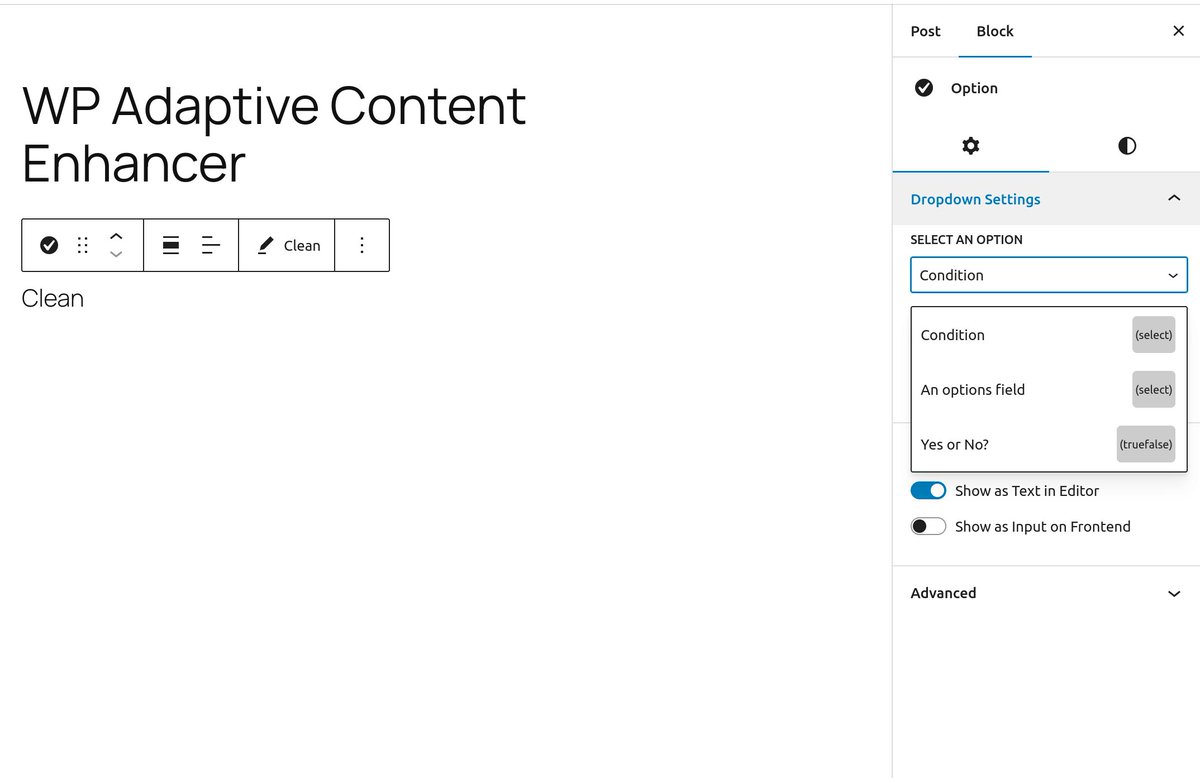
Task: Switch to the Block tab
Action: [x=995, y=31]
